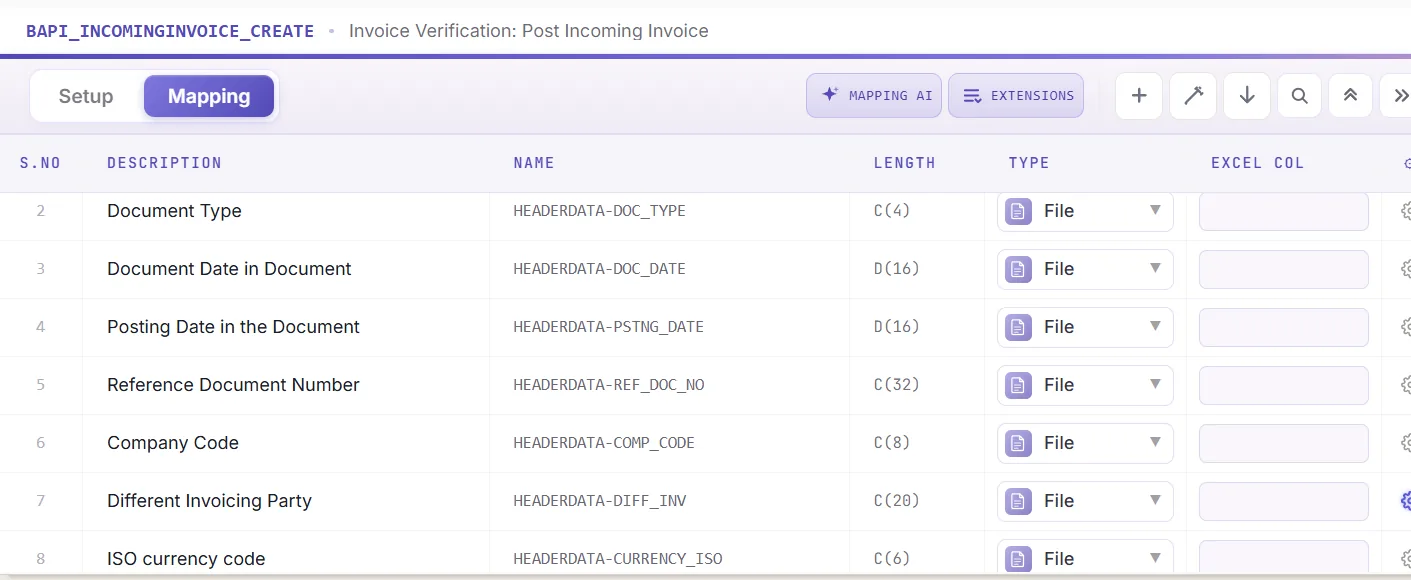Select Document Date in Document description
The width and height of the screenshot is (1411, 580).
(229, 269)
